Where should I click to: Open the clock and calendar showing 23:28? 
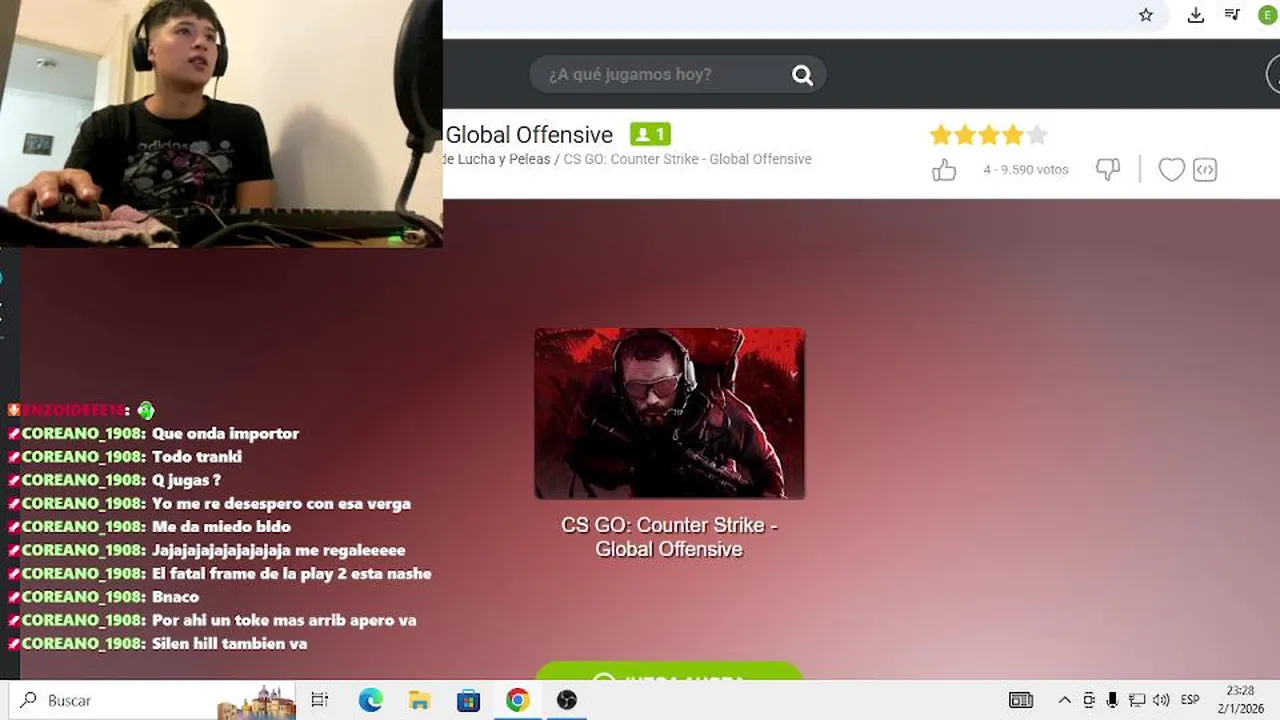pyautogui.click(x=1240, y=700)
